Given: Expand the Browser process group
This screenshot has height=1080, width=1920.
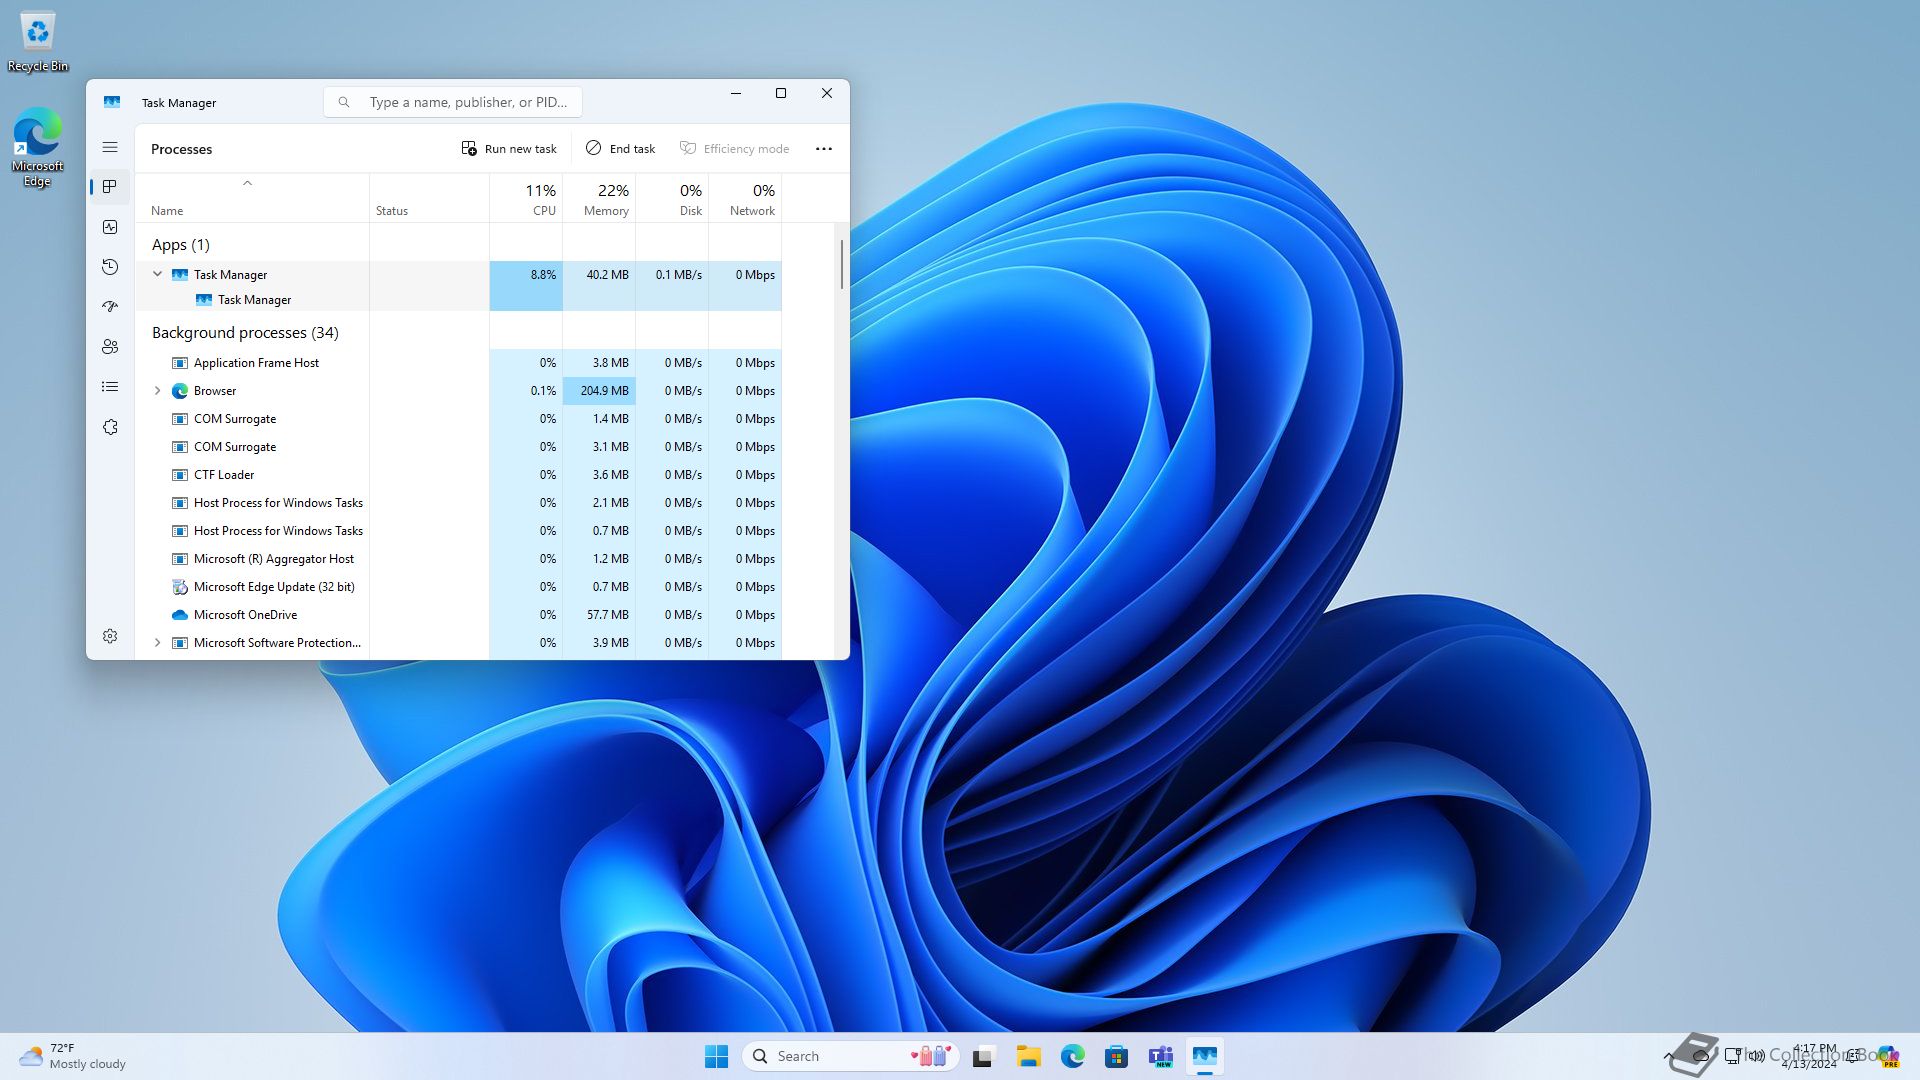Looking at the screenshot, I should (x=157, y=391).
